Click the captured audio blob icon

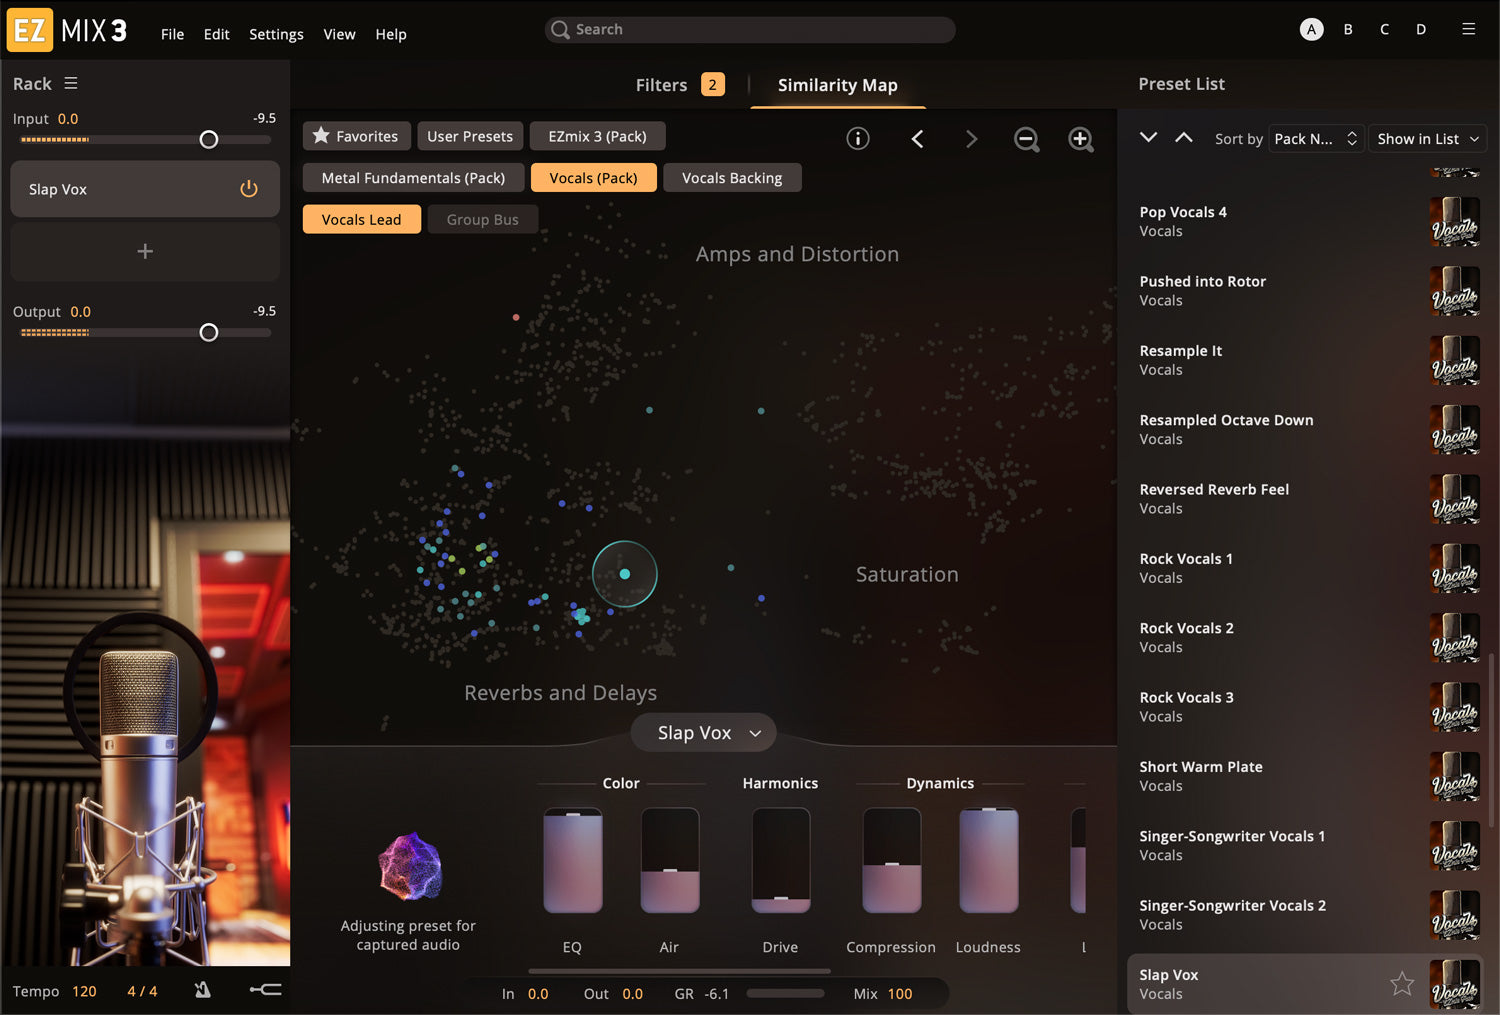[x=410, y=866]
